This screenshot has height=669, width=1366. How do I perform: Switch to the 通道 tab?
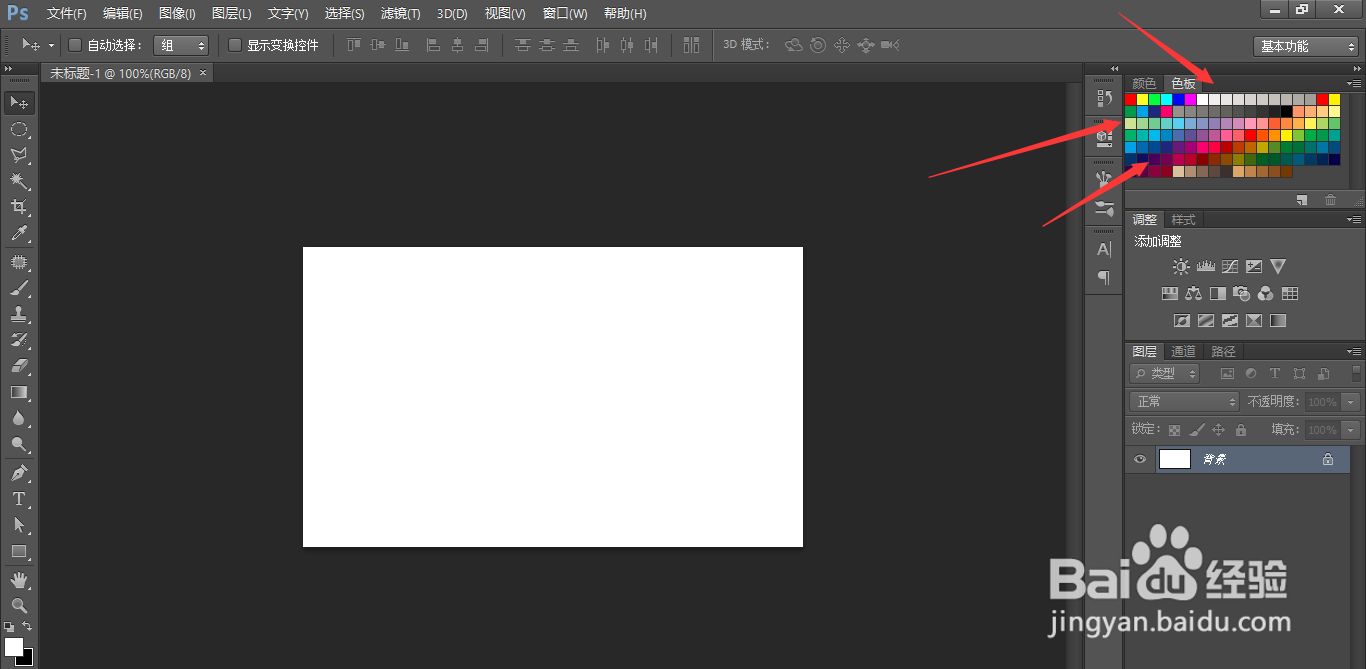pyautogui.click(x=1184, y=351)
